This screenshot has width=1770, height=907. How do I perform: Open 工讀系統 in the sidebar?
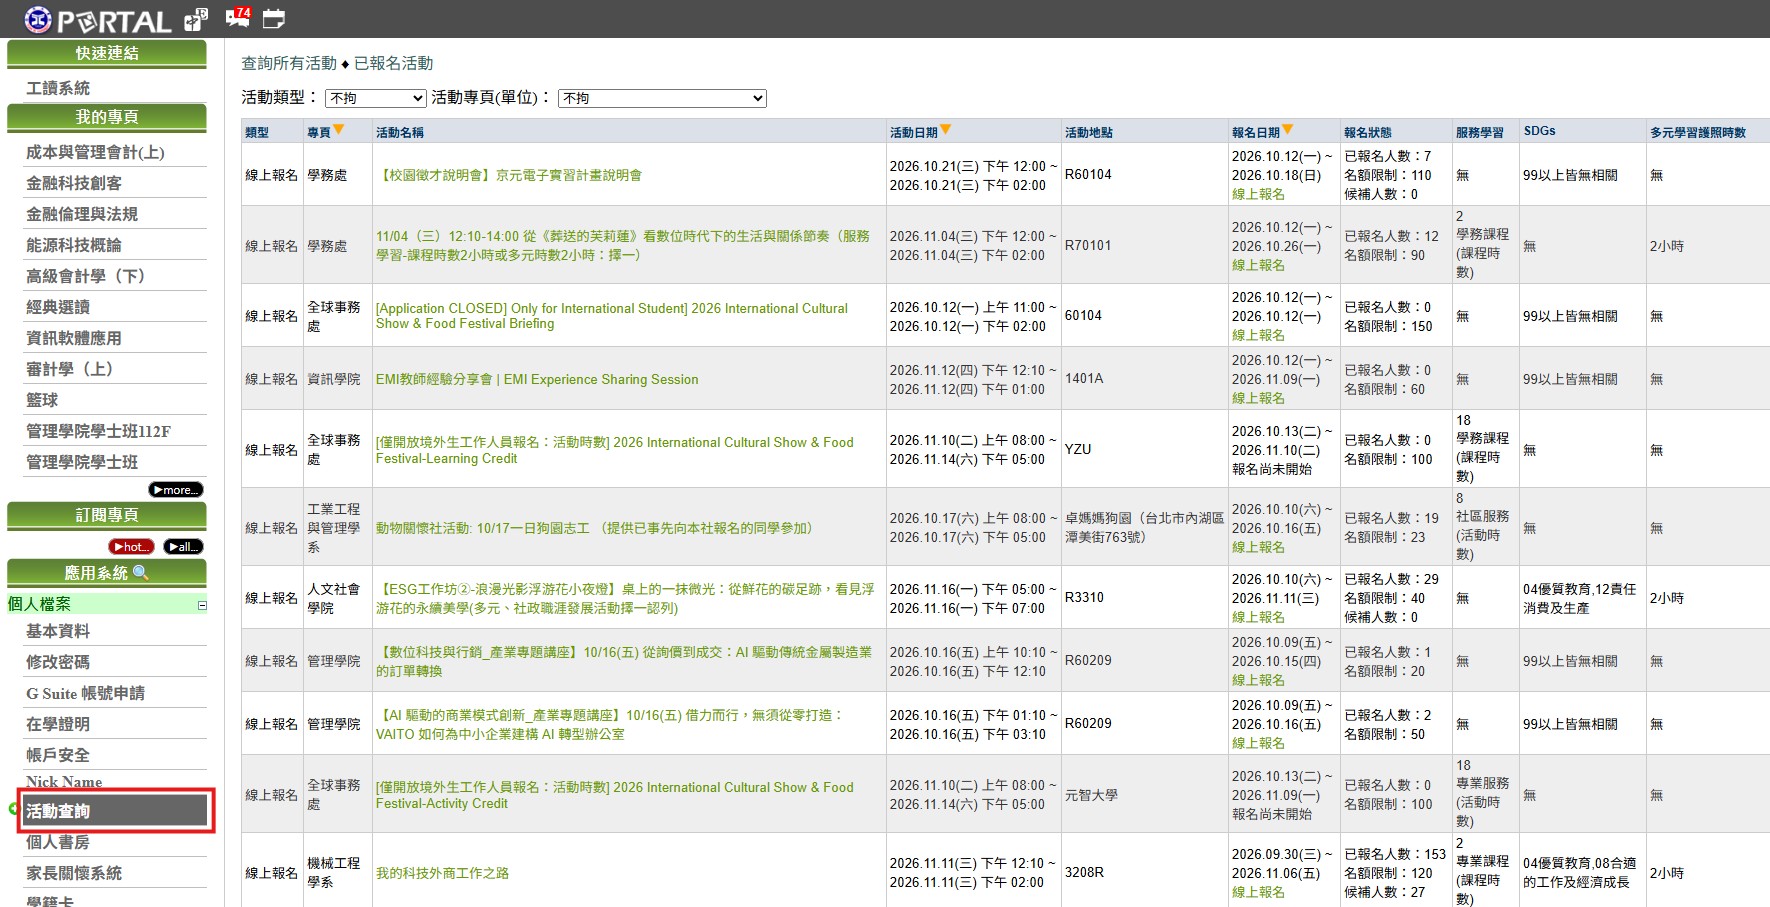click(58, 88)
